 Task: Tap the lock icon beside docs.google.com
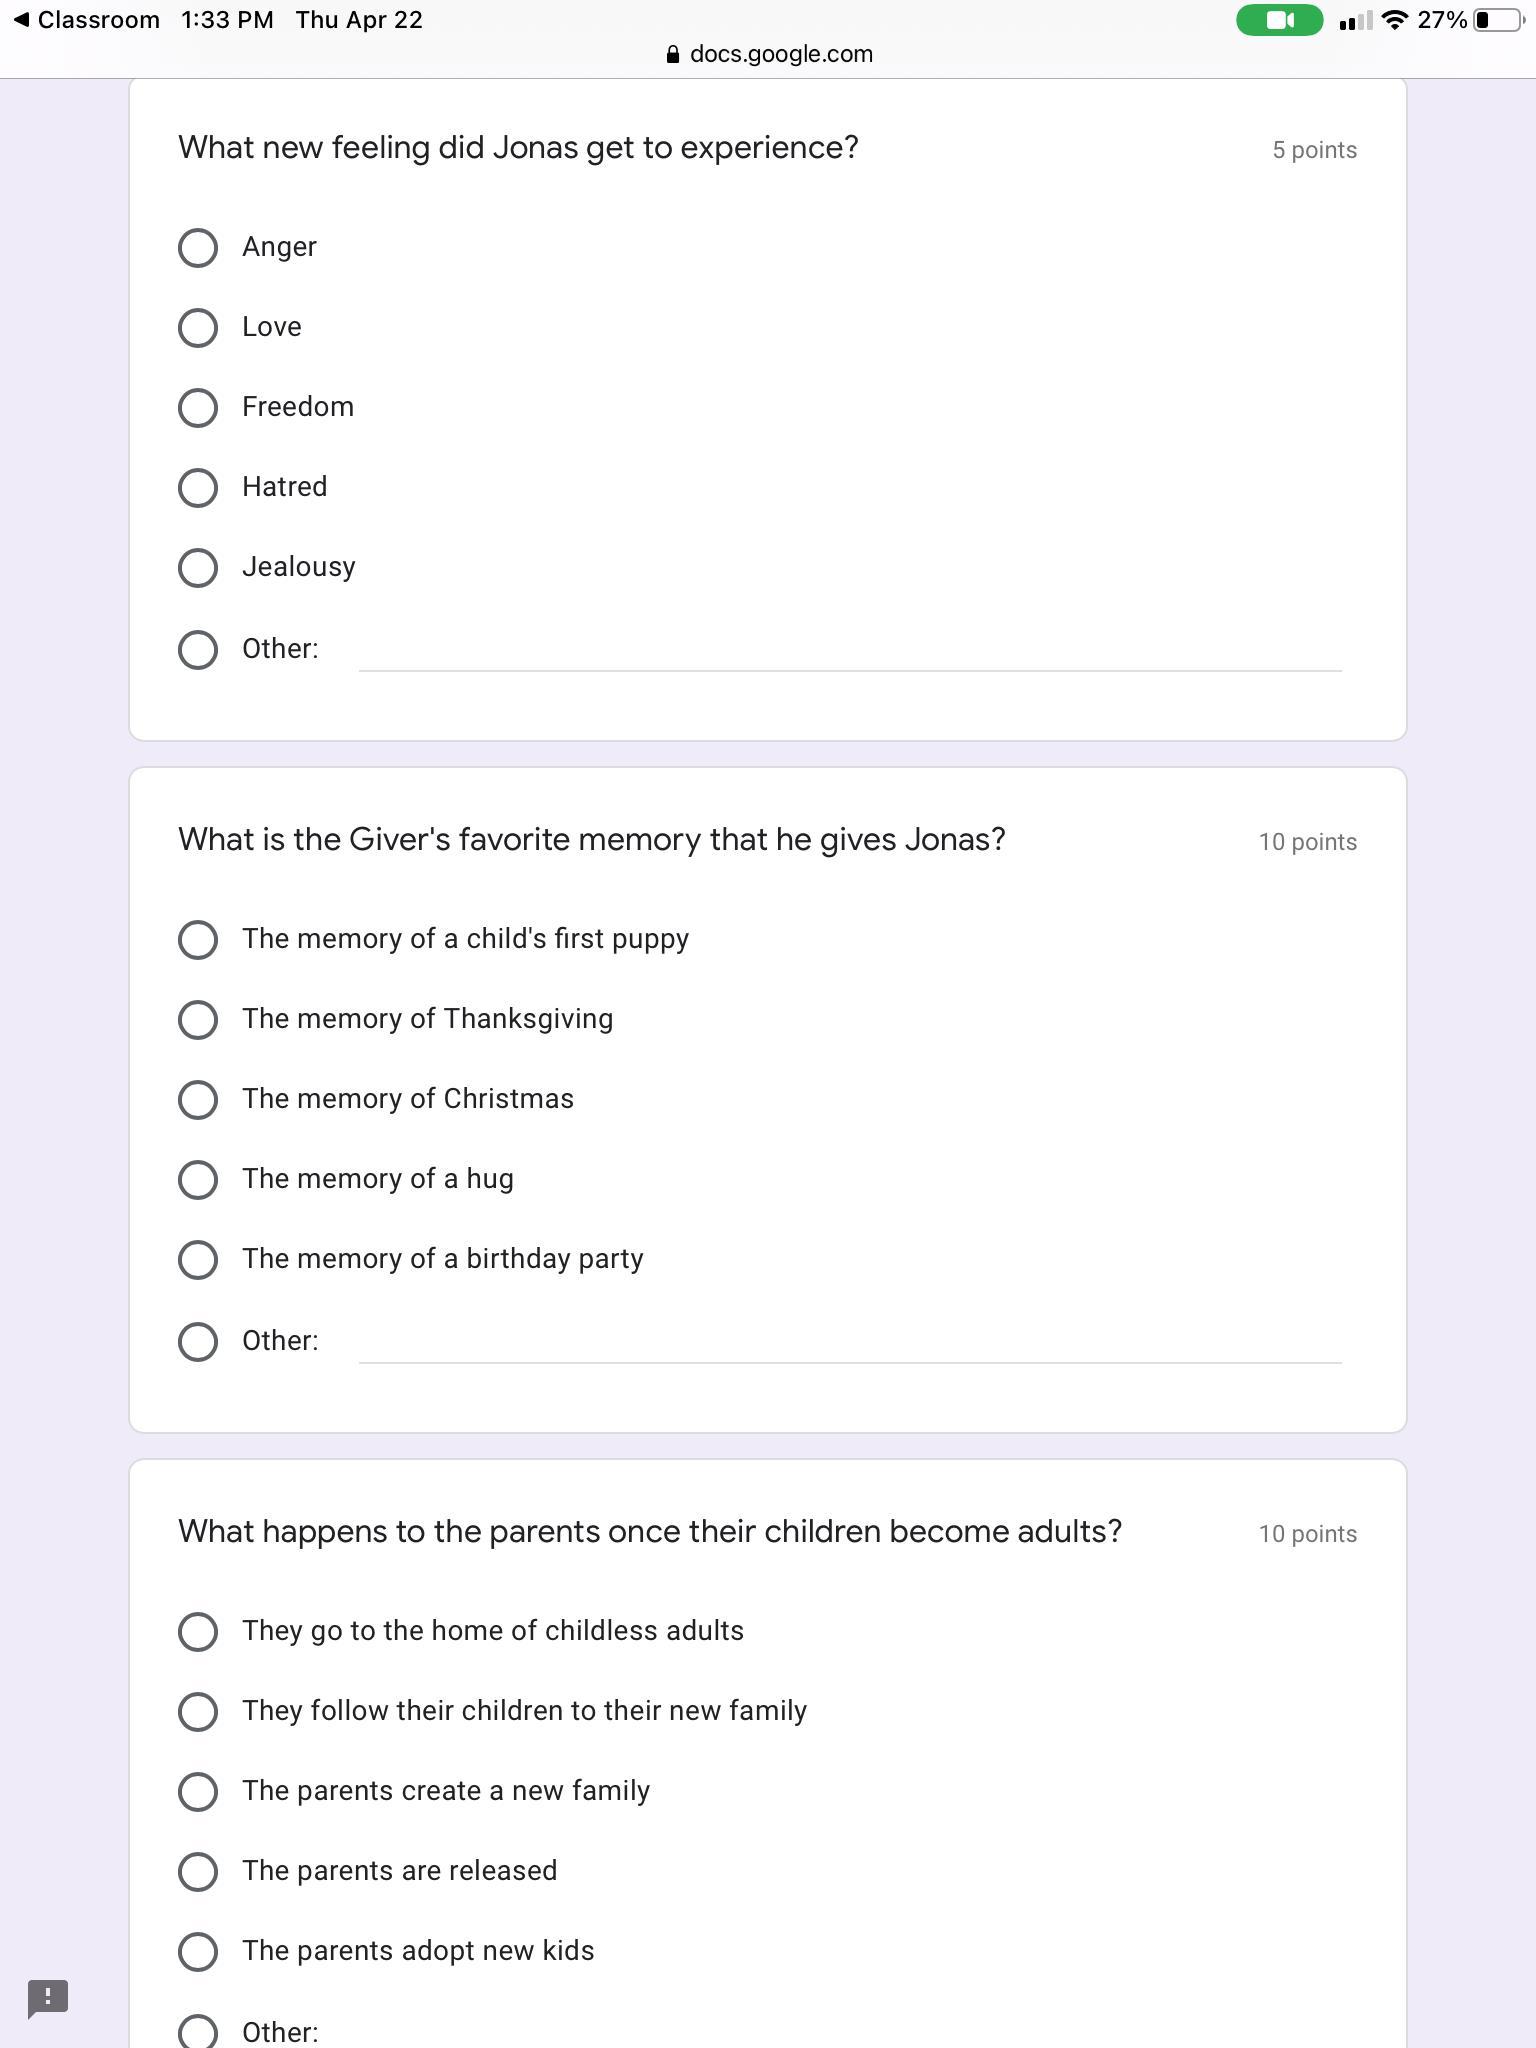click(673, 55)
